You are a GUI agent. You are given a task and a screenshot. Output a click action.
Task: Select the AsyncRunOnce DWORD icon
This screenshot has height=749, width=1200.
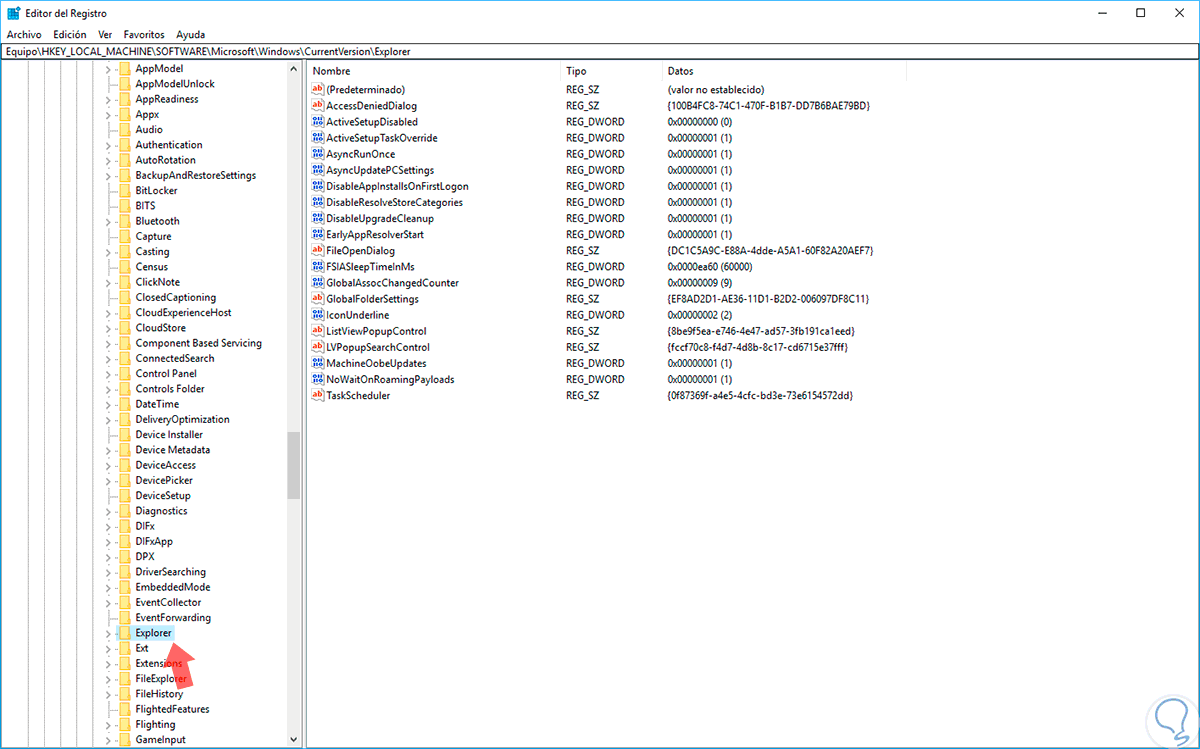click(x=318, y=154)
